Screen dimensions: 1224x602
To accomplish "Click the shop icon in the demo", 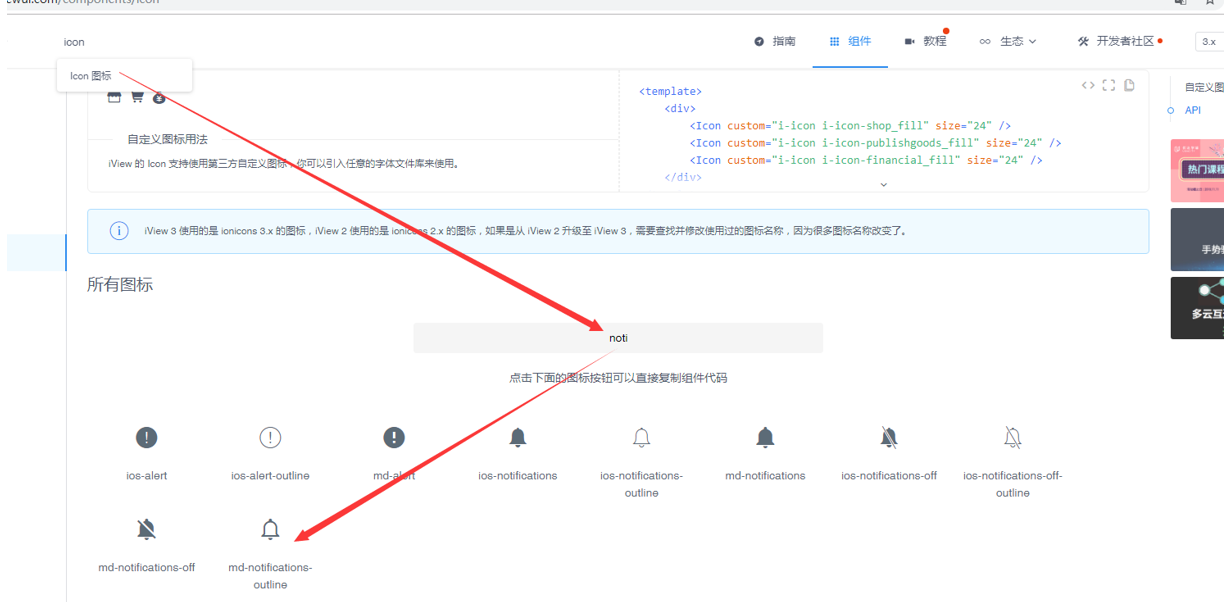I will [114, 97].
